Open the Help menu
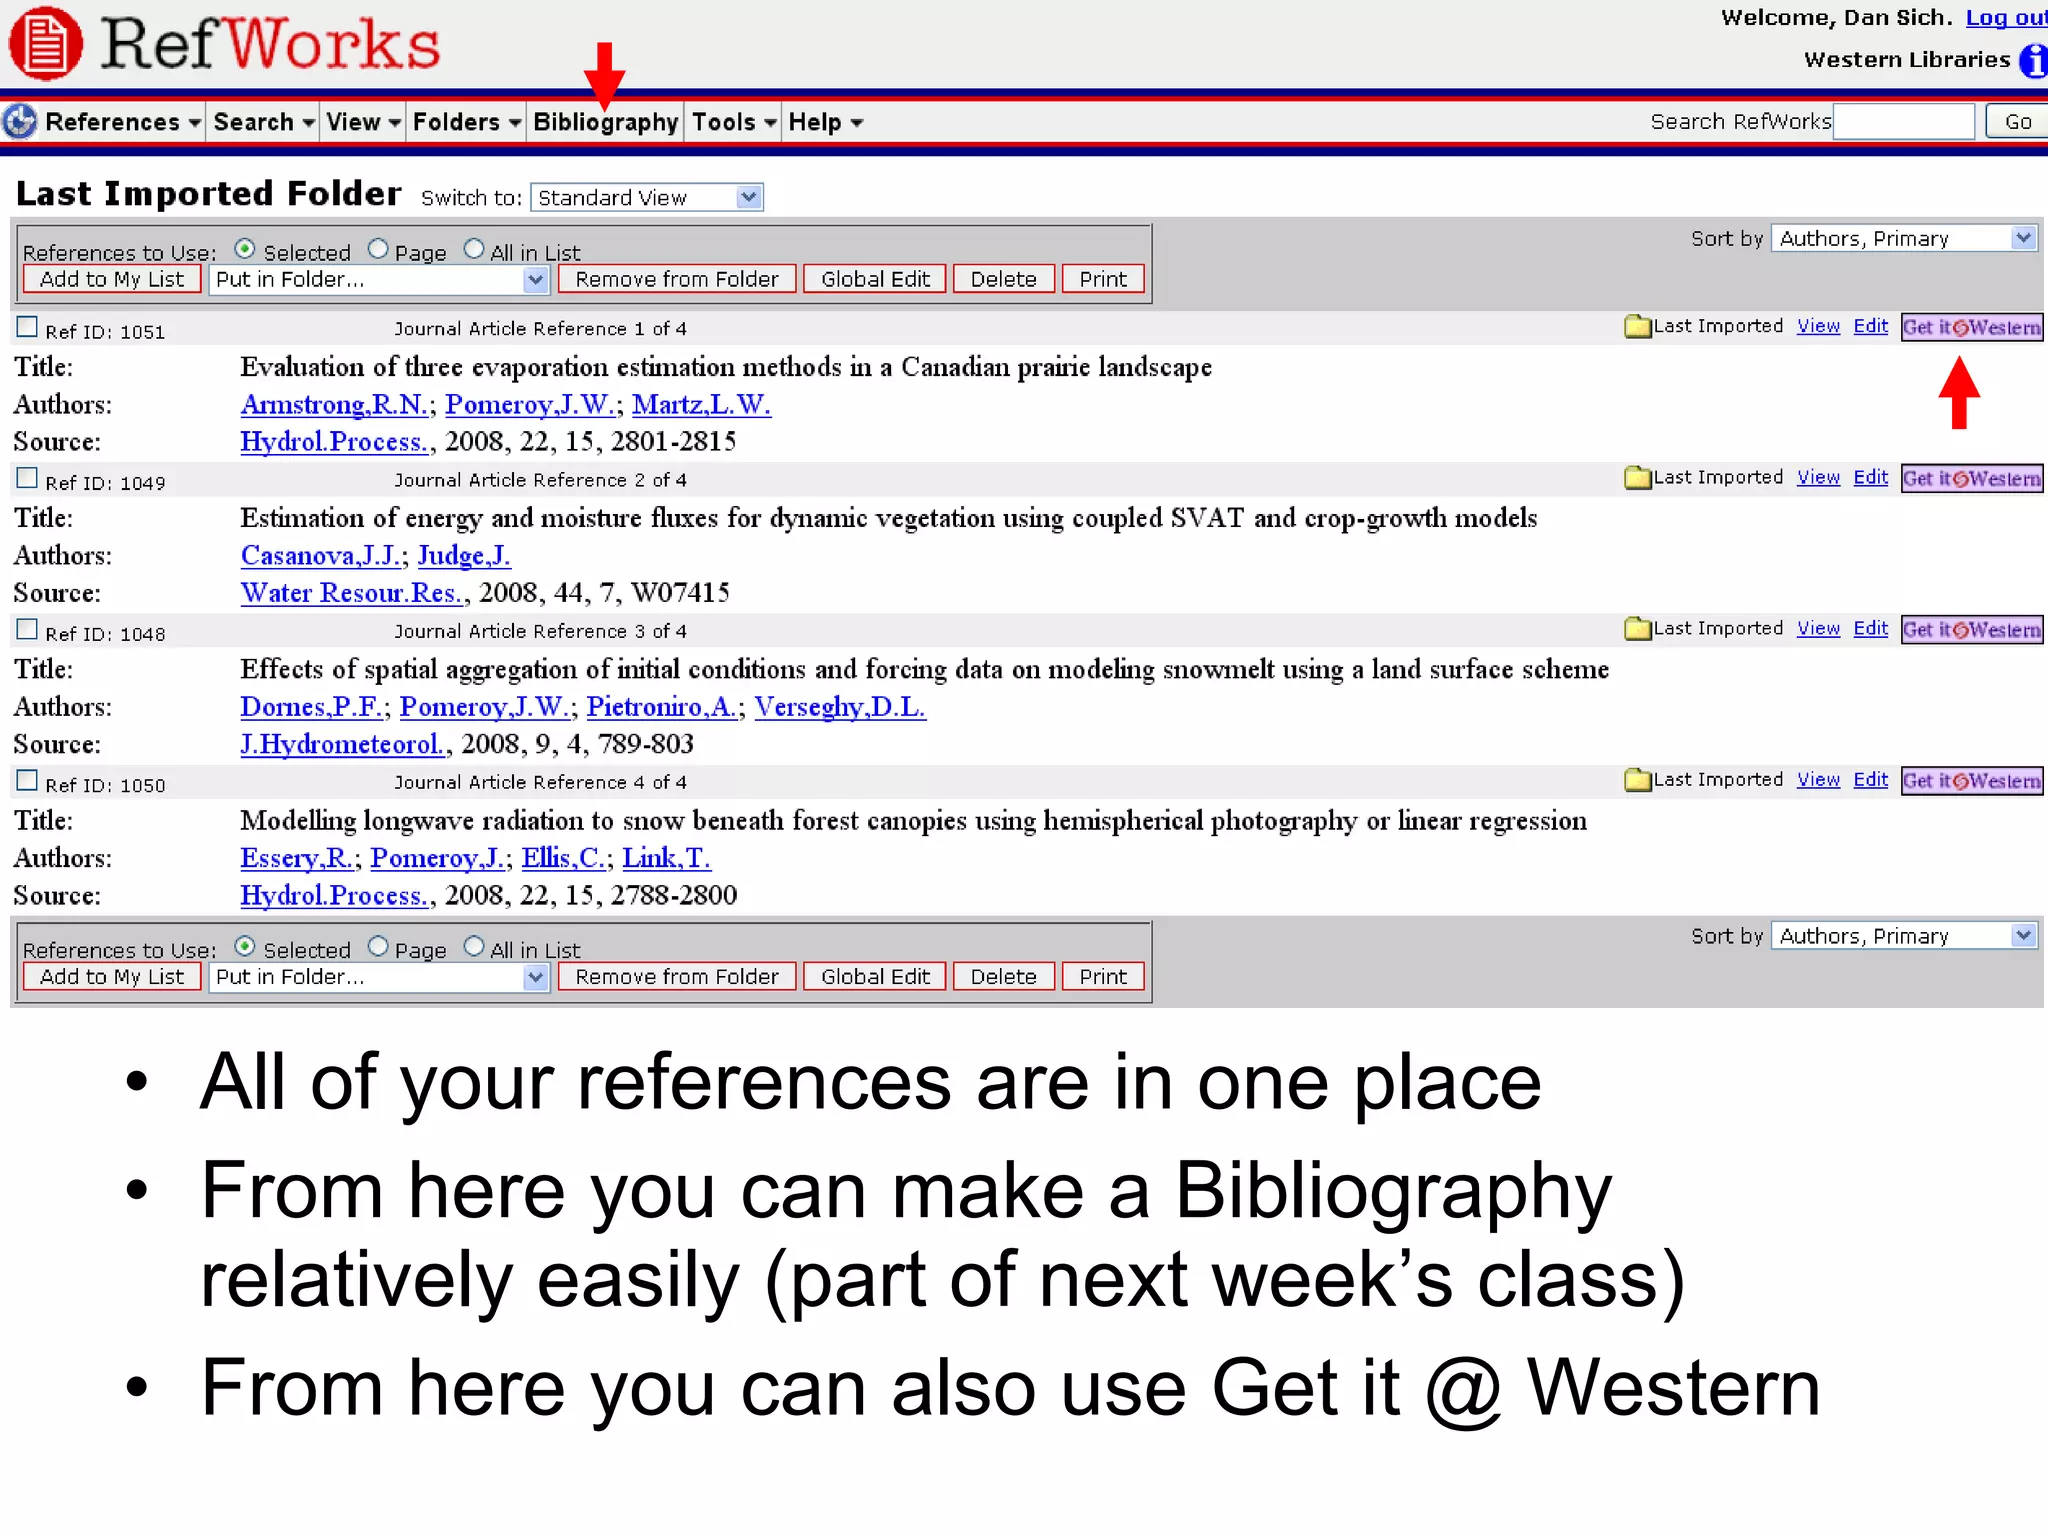Screen dimensions: 2048x1536 (x=825, y=122)
